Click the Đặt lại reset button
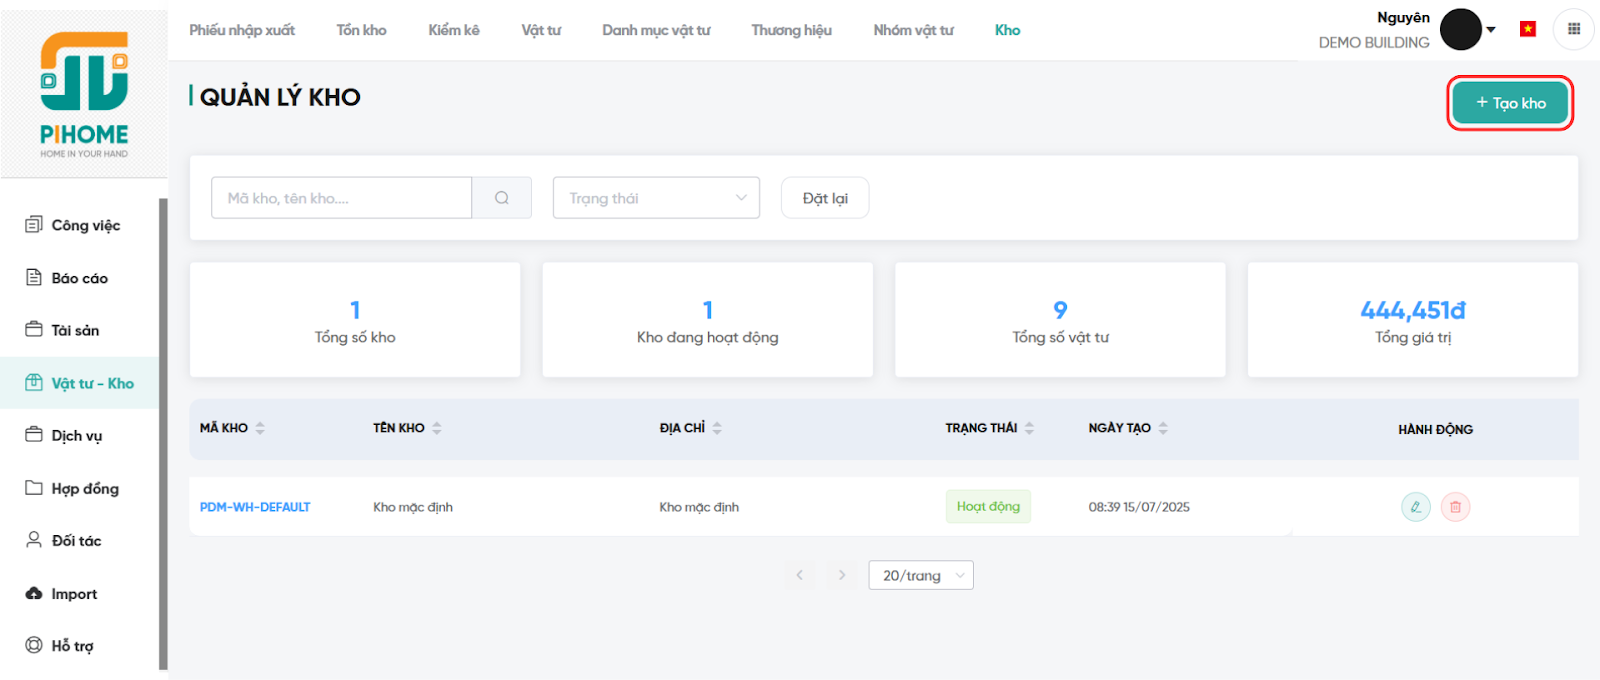The height and width of the screenshot is (680, 1600). click(824, 198)
